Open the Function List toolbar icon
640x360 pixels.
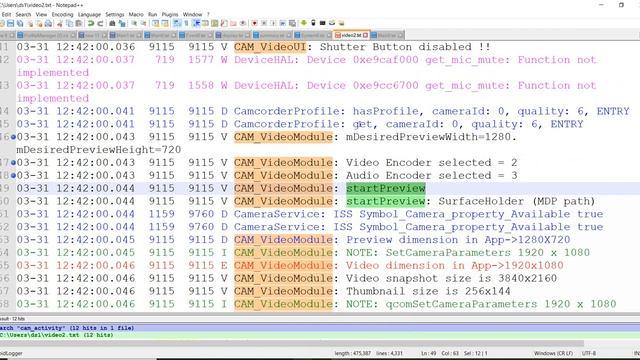(224, 23)
